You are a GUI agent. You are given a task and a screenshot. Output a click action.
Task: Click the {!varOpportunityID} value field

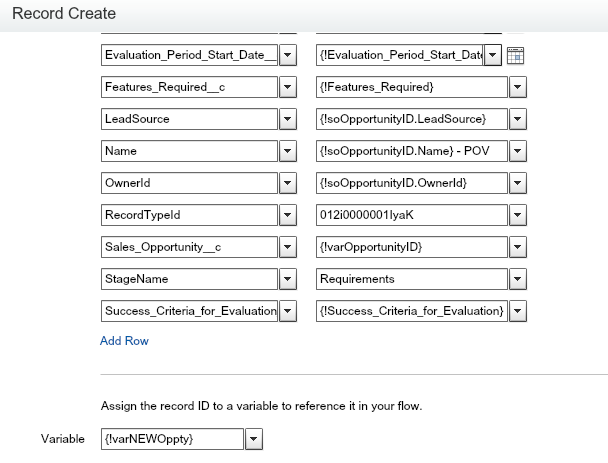(x=411, y=247)
